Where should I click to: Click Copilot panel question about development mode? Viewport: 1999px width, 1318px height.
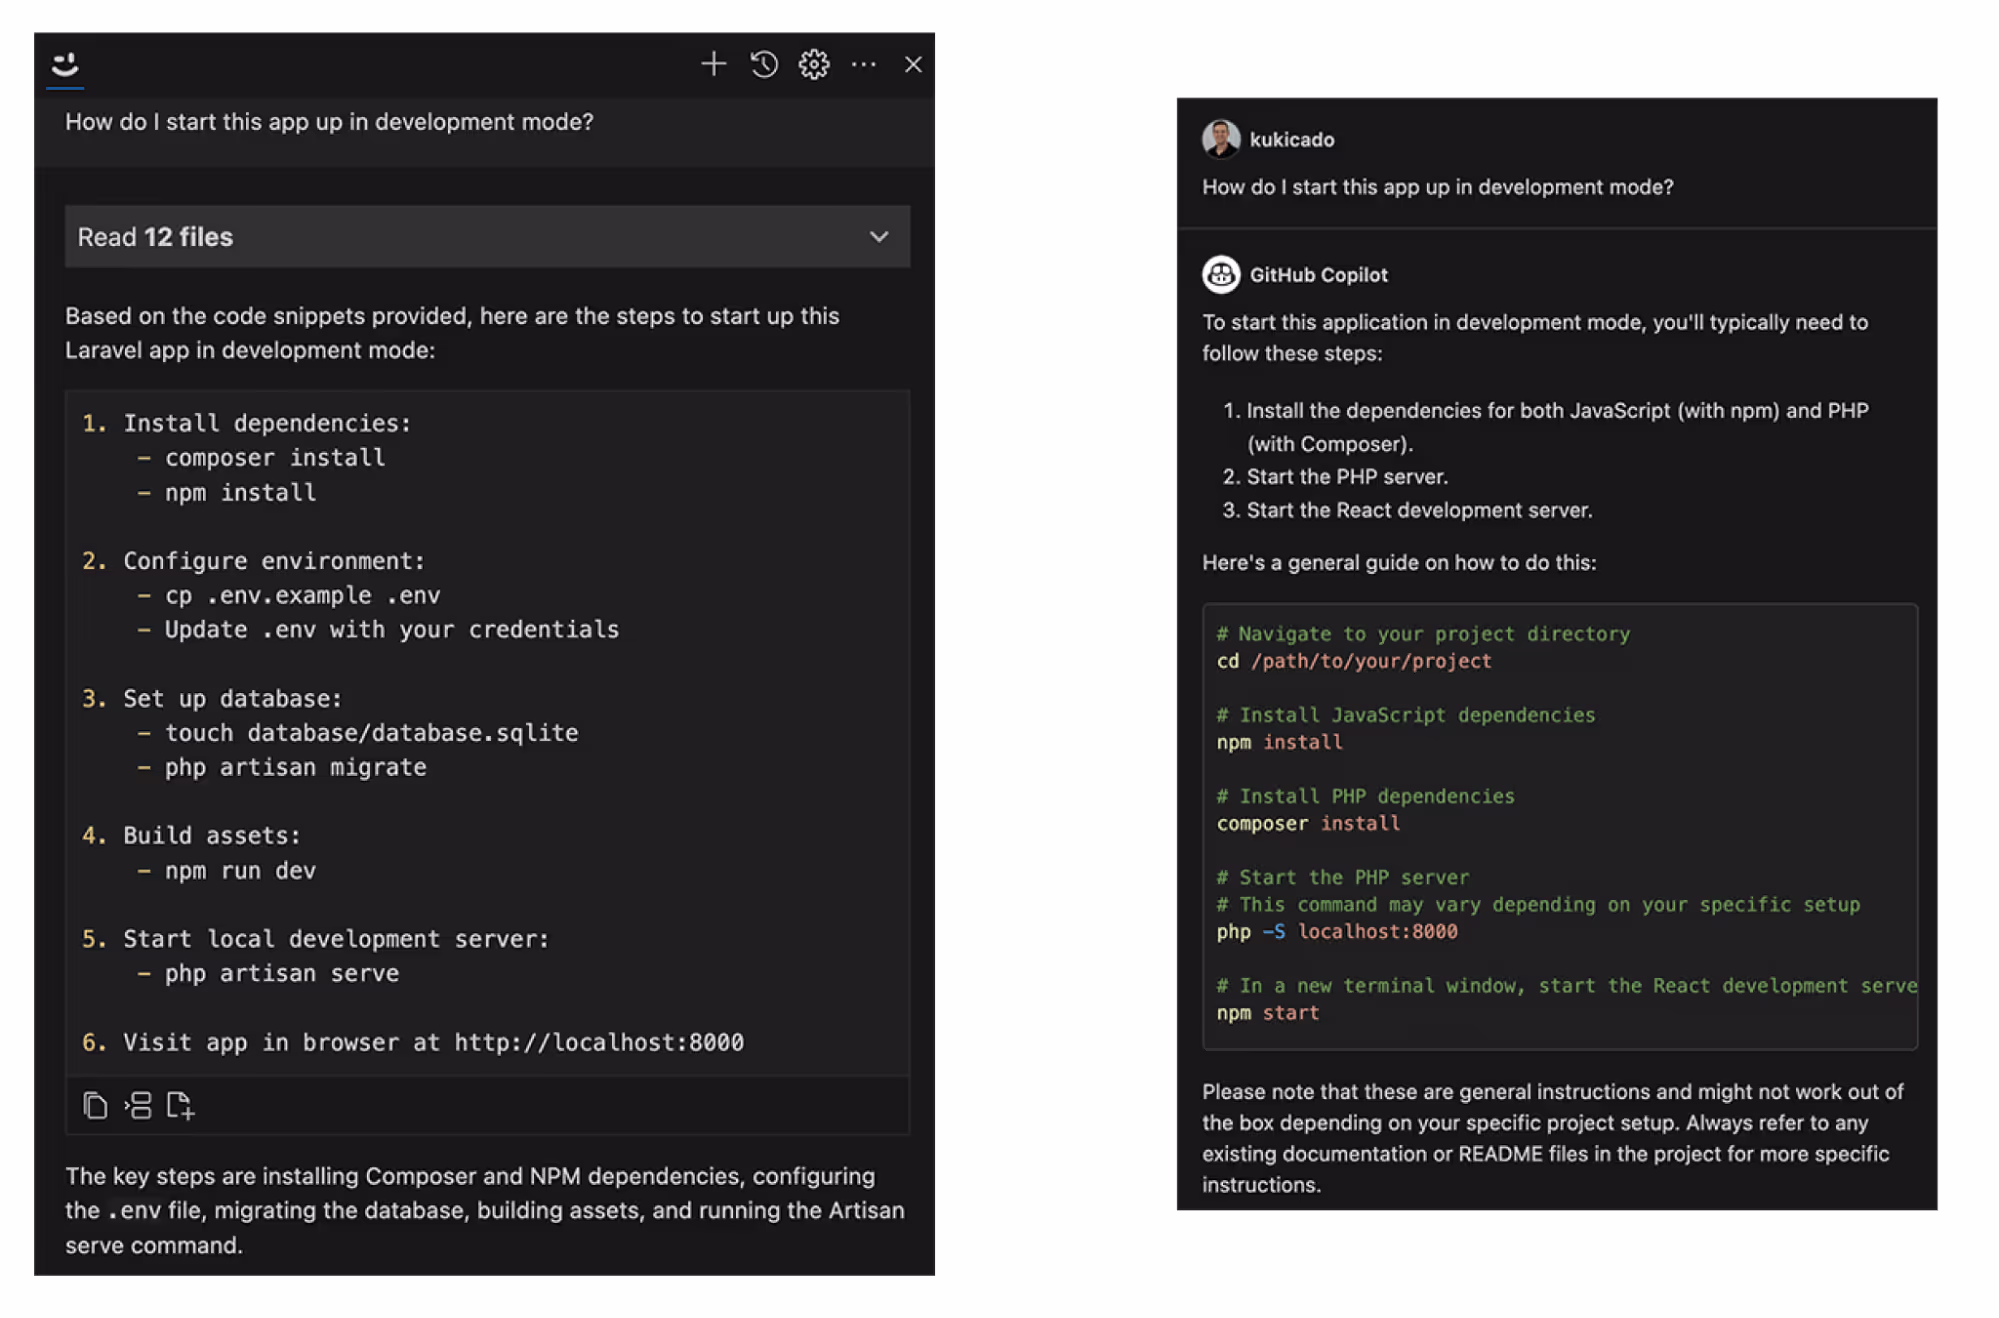[1437, 187]
